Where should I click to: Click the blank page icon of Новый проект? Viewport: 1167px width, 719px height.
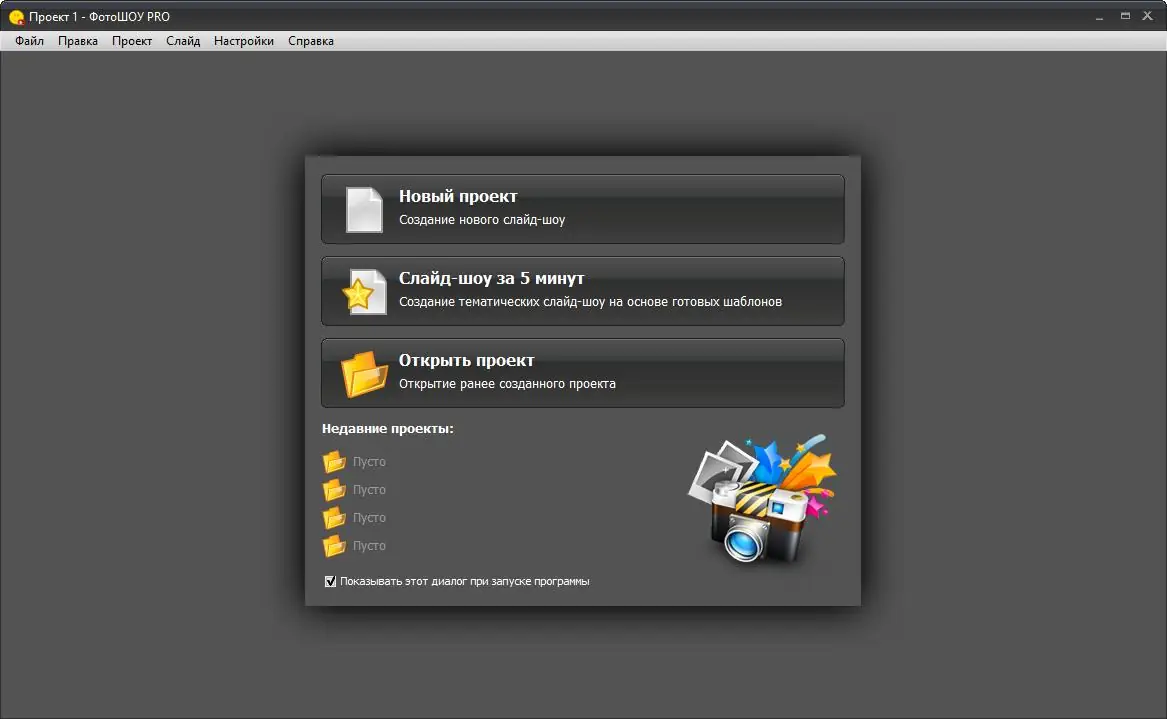pos(364,210)
